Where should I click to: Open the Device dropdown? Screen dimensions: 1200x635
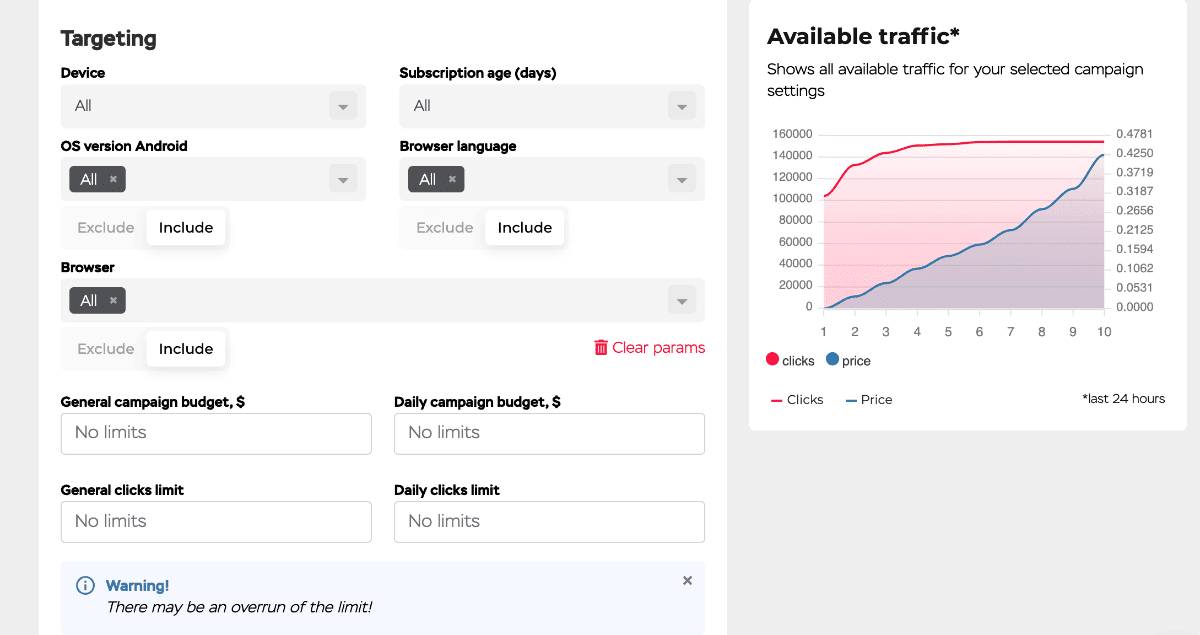[342, 106]
